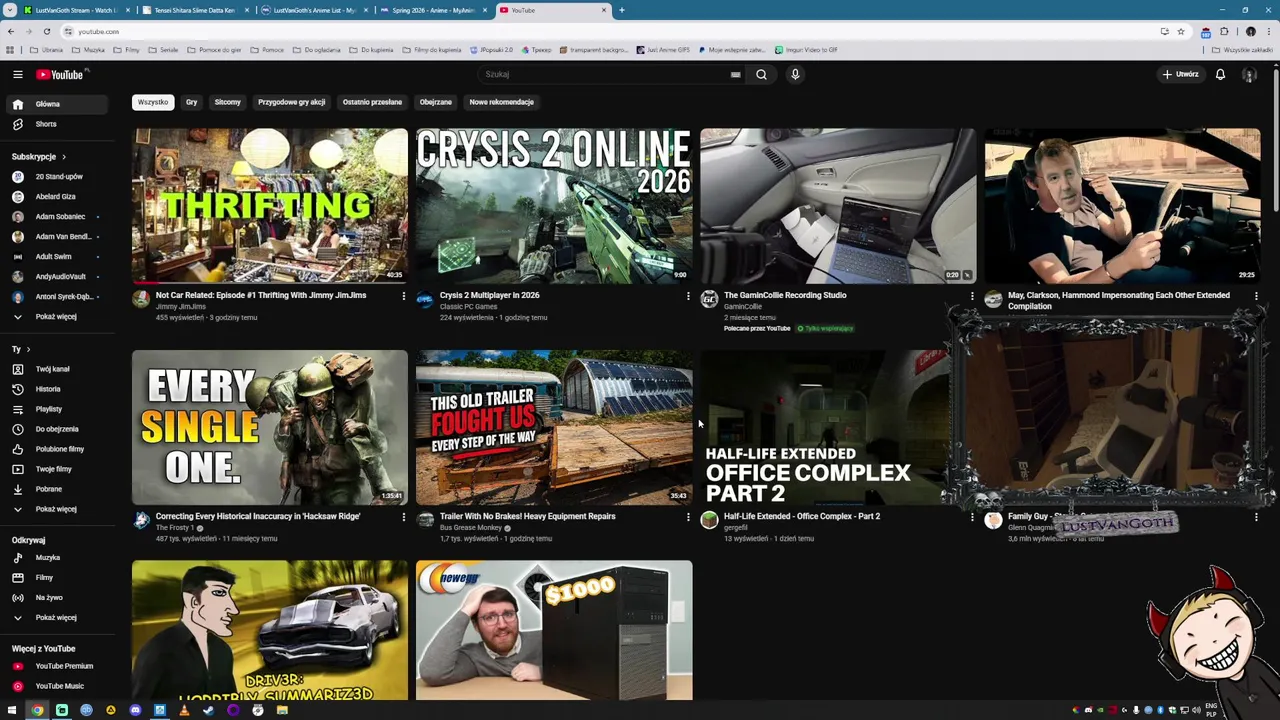This screenshot has width=1280, height=720.
Task: Open Discord from the taskbar
Action: (x=135, y=710)
